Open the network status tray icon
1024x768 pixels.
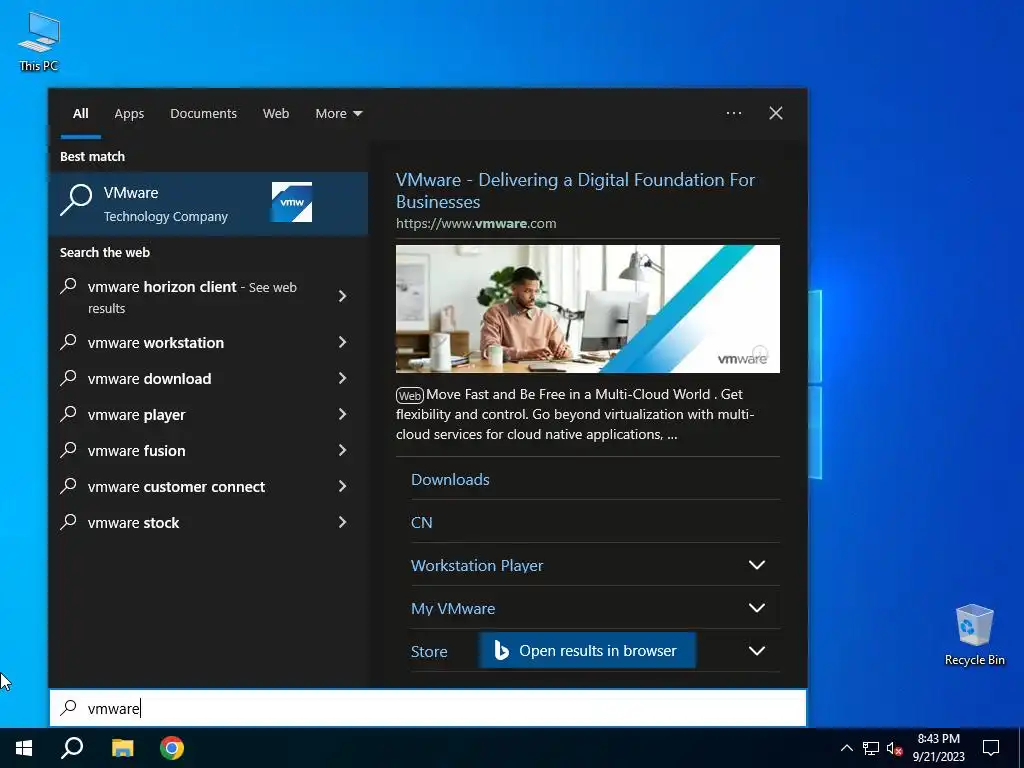click(871, 748)
